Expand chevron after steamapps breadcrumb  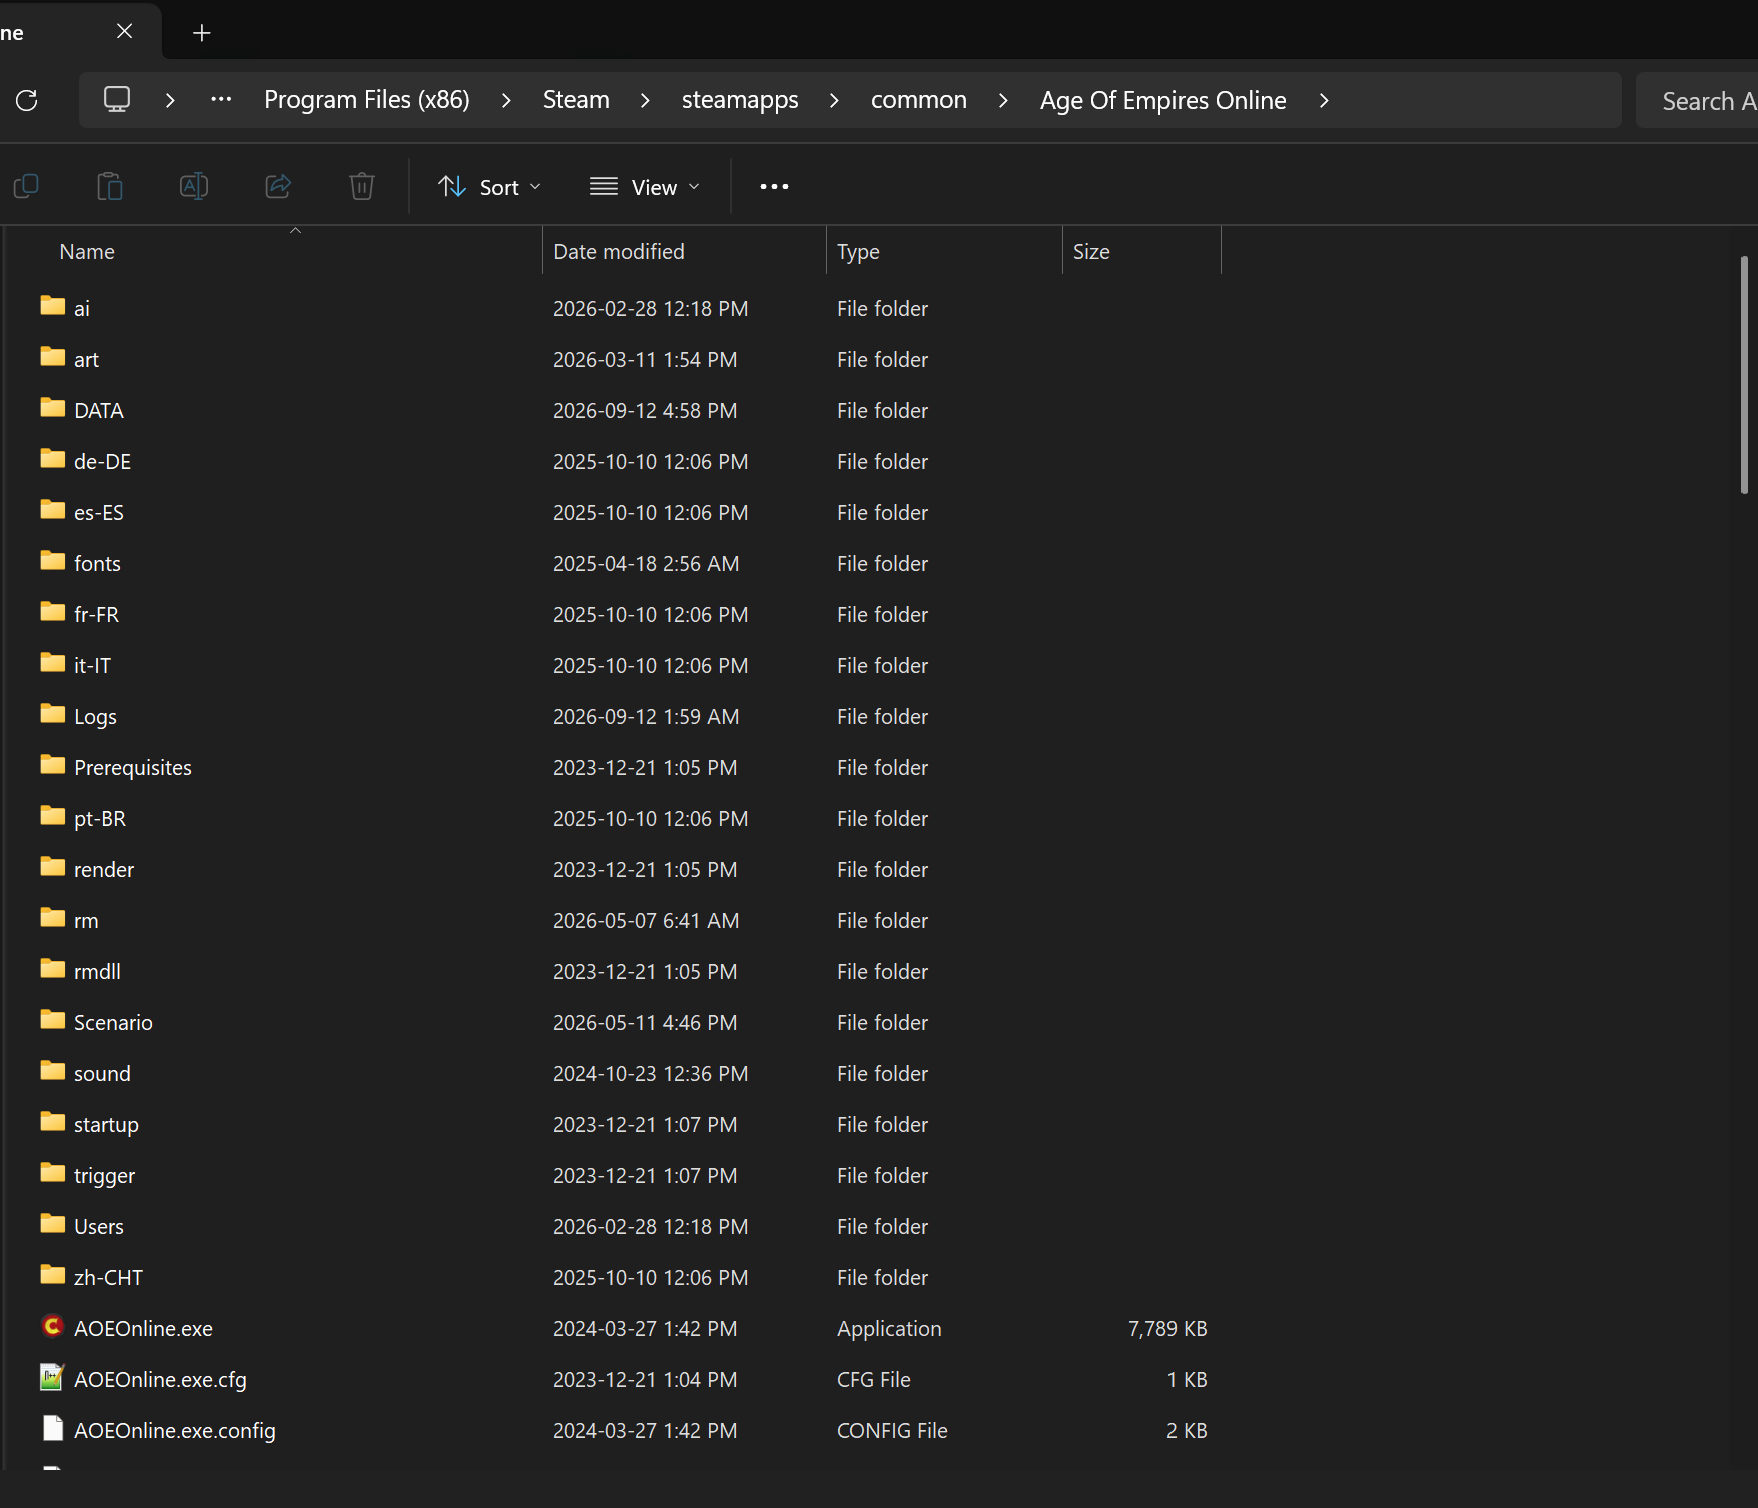pyautogui.click(x=834, y=100)
